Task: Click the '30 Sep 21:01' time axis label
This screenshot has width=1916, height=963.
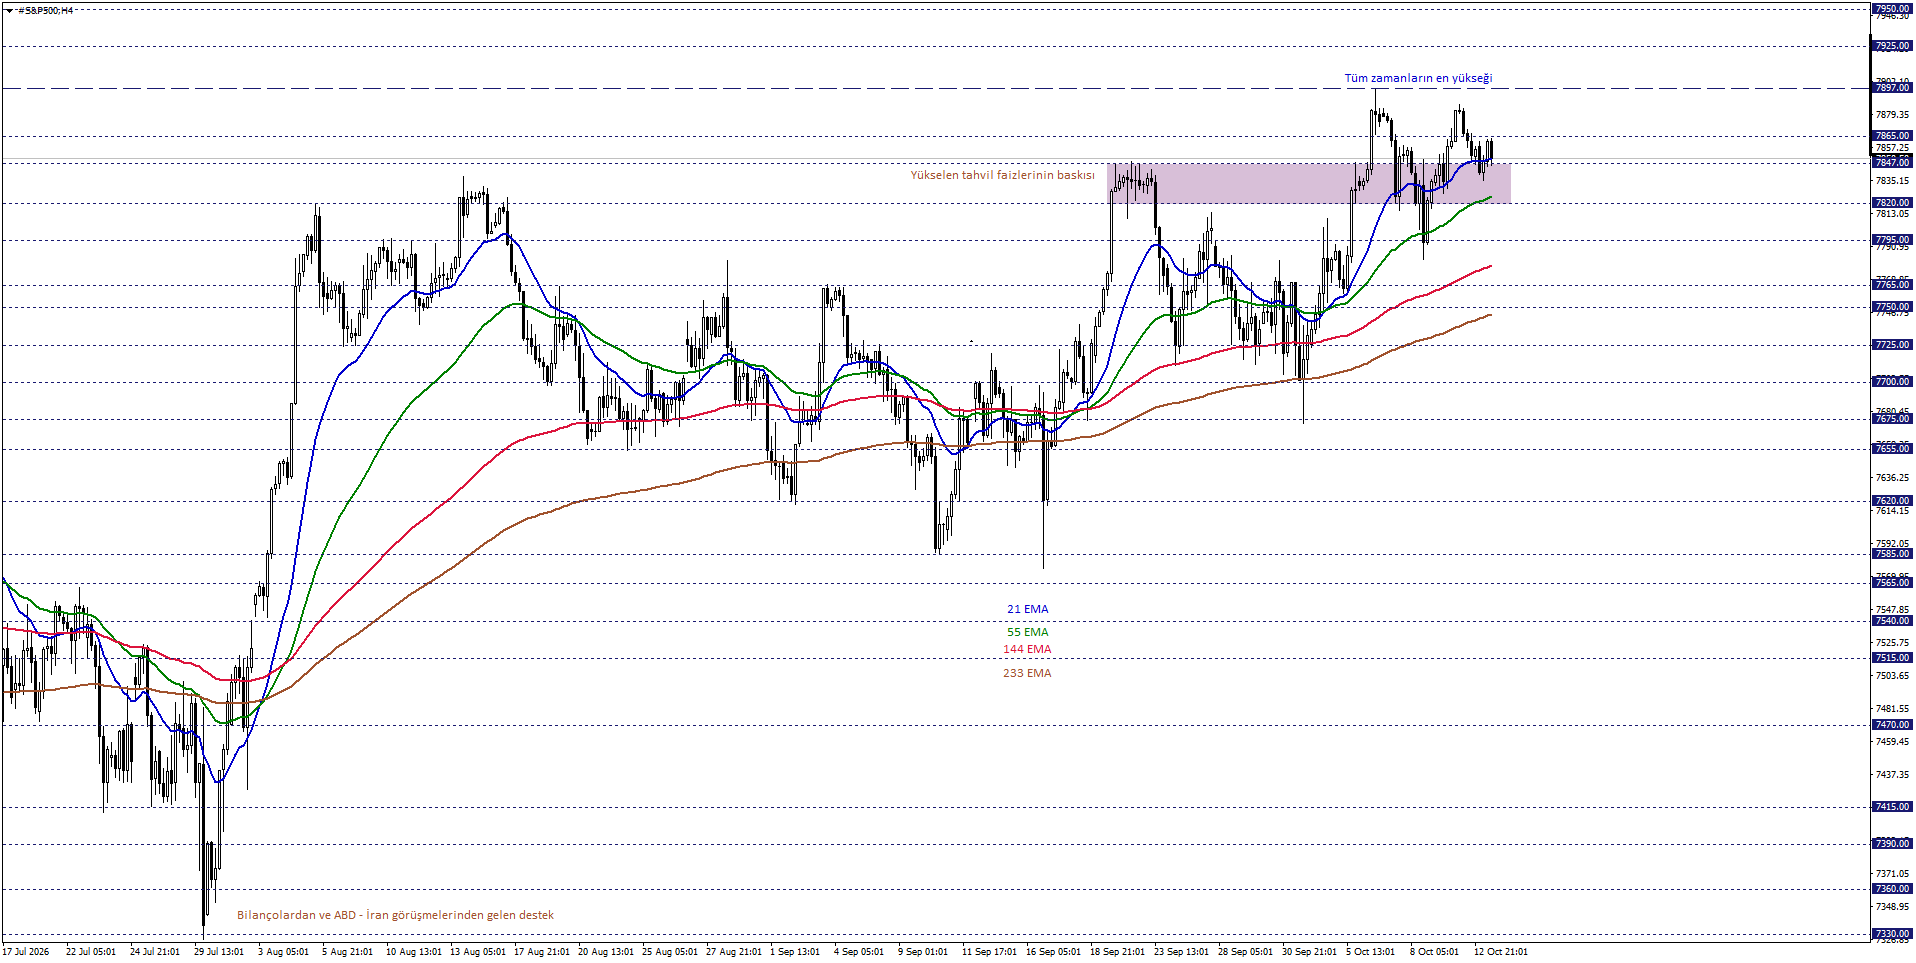Action: pyautogui.click(x=1309, y=952)
